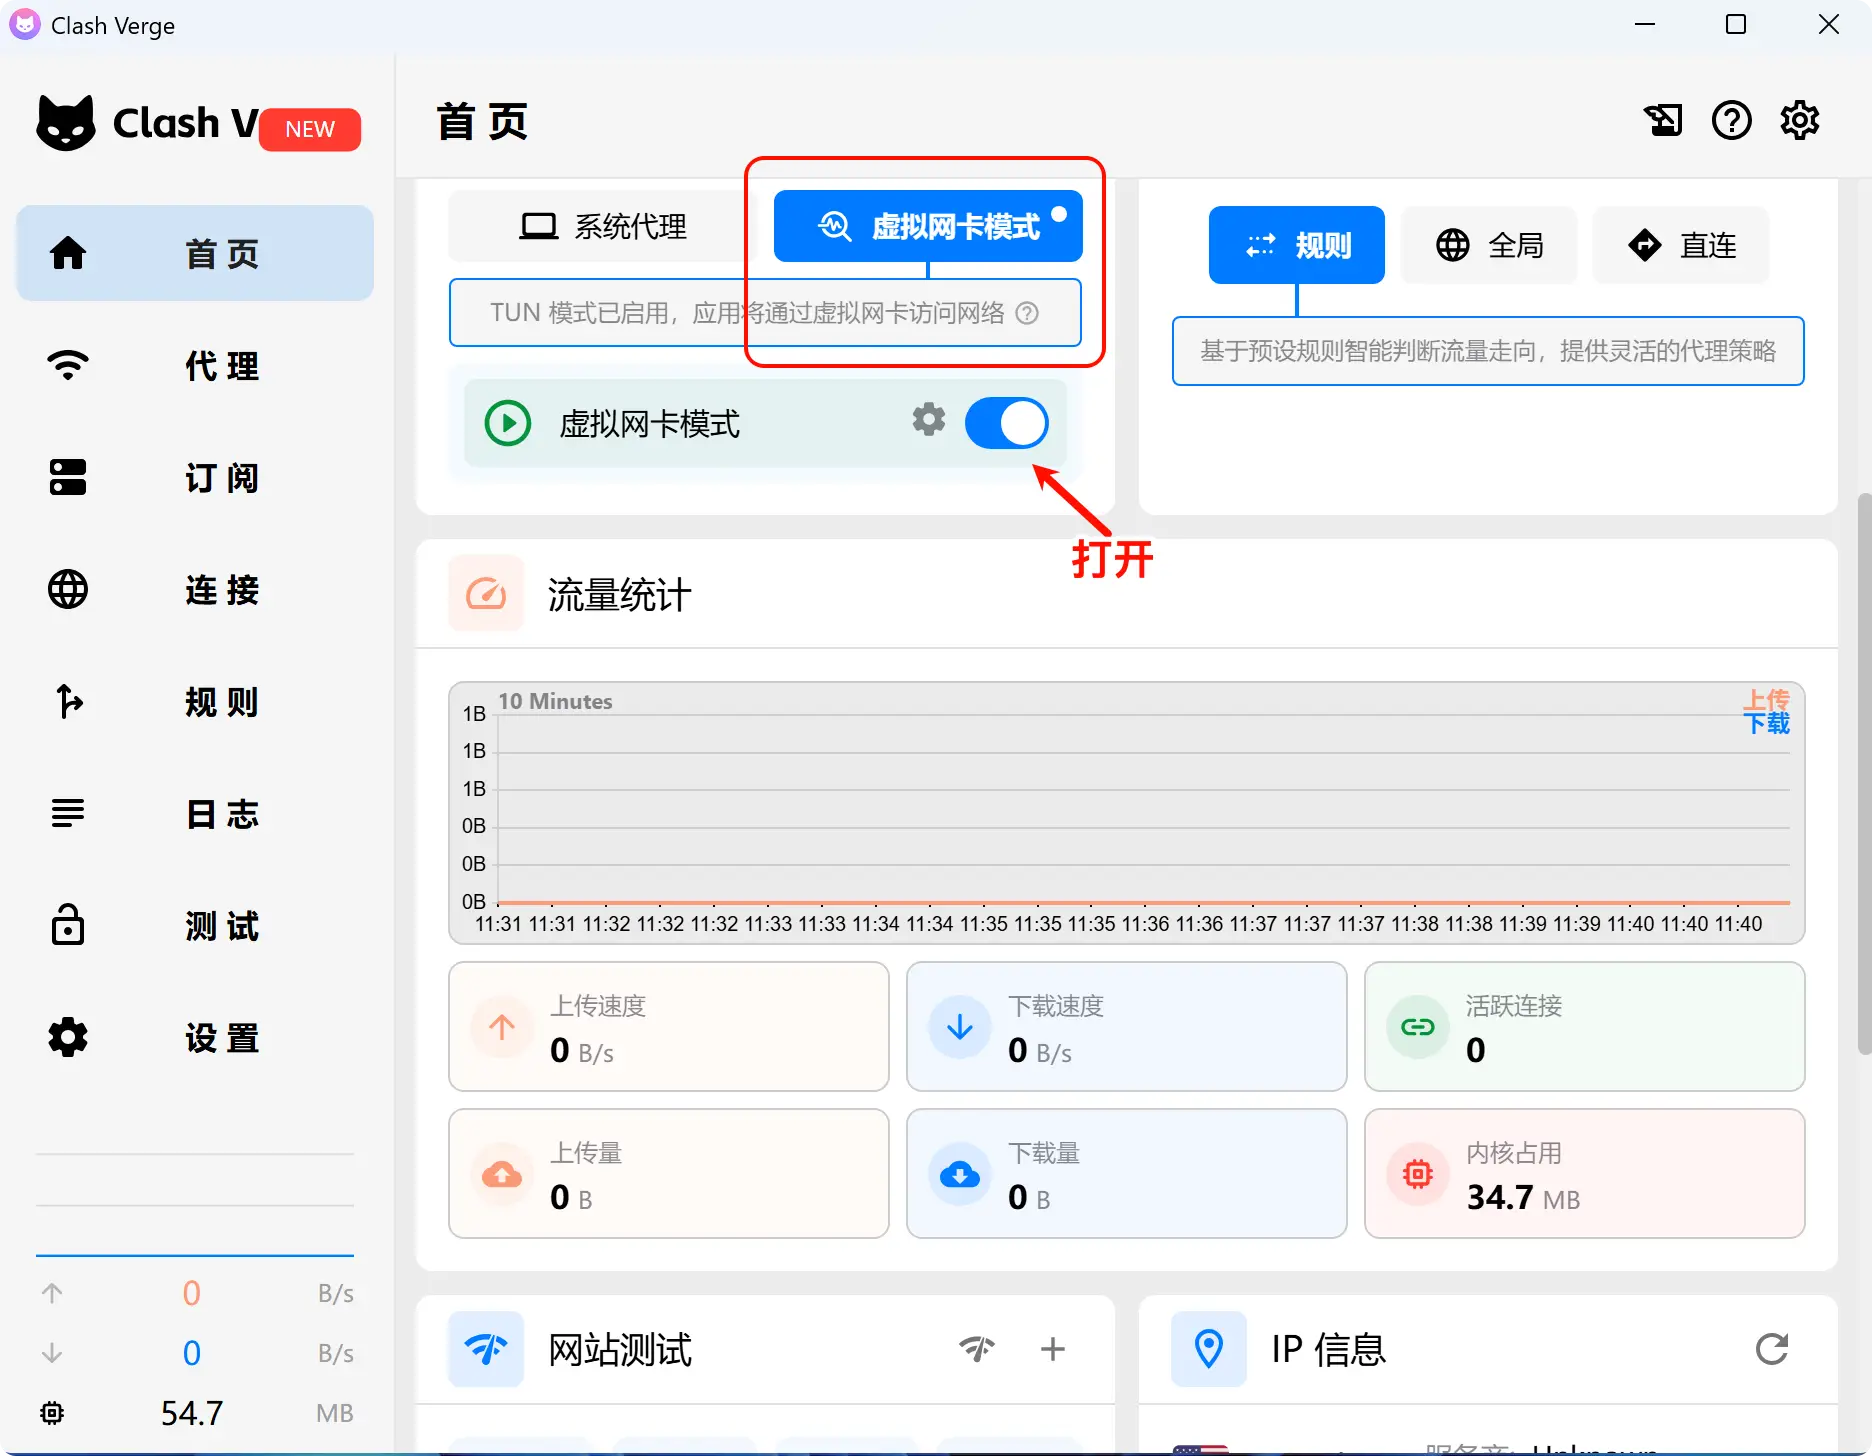Open the 连接 connections page
The image size is (1872, 1456).
click(x=195, y=589)
